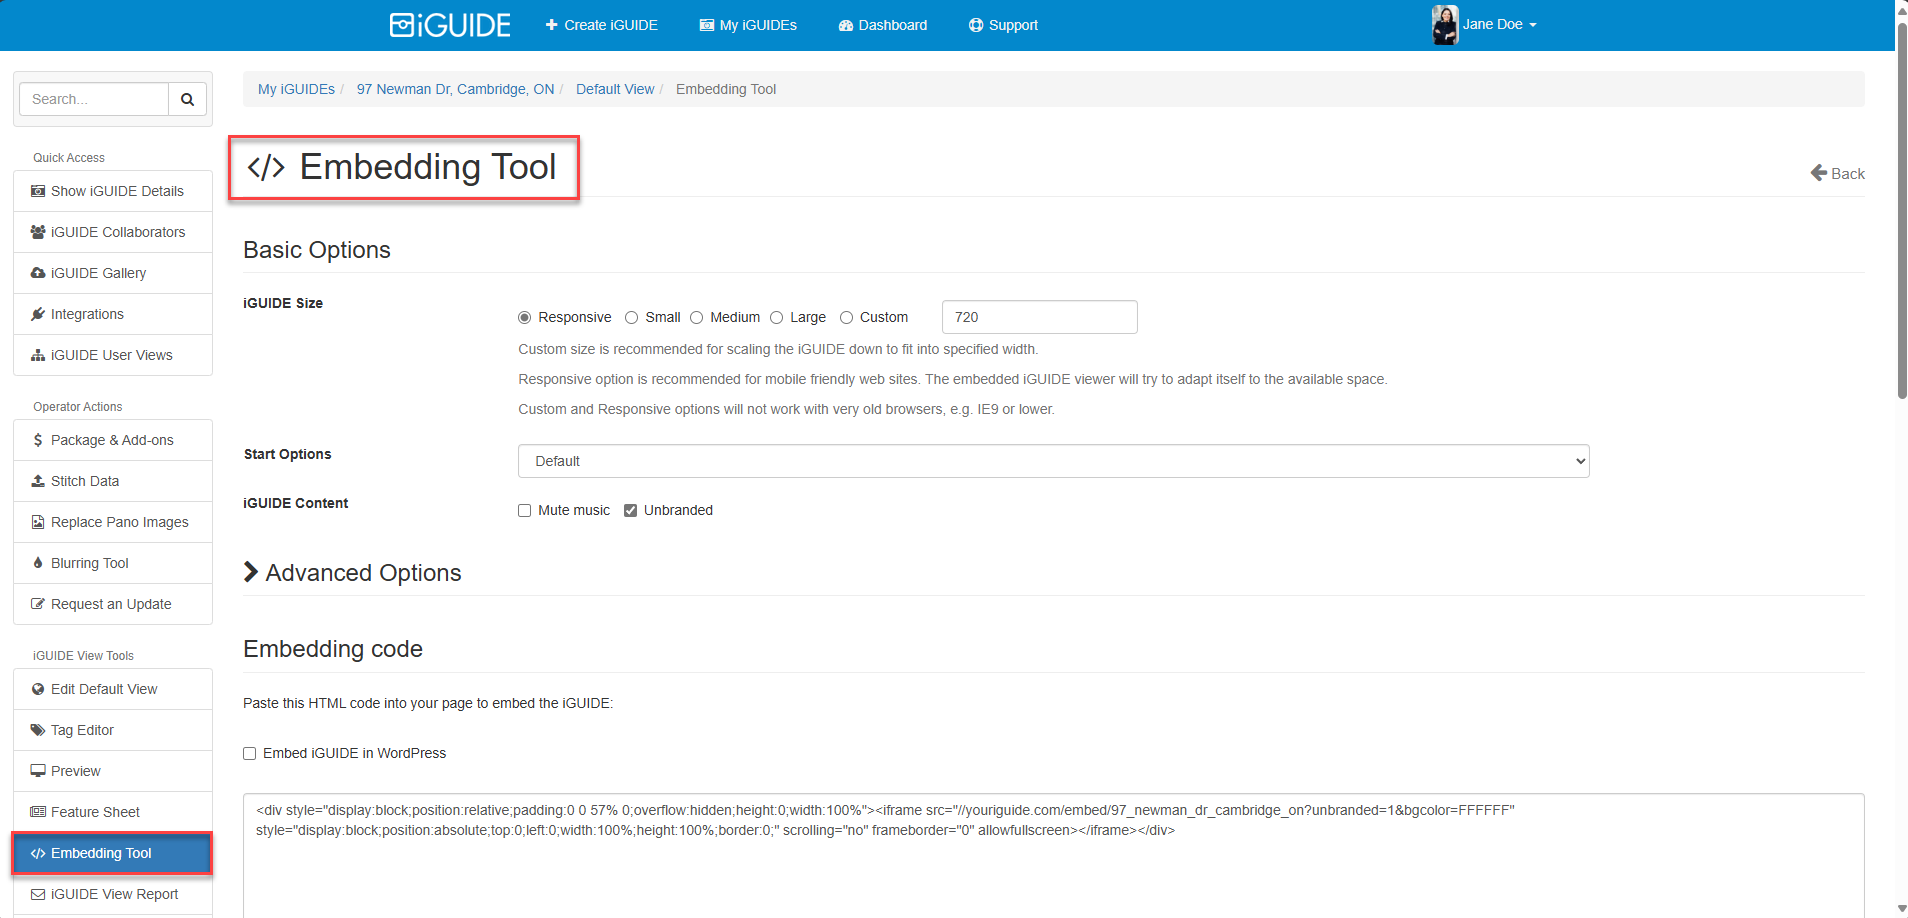Open Edit Default View from sidebar
The height and width of the screenshot is (918, 1908).
coord(113,689)
